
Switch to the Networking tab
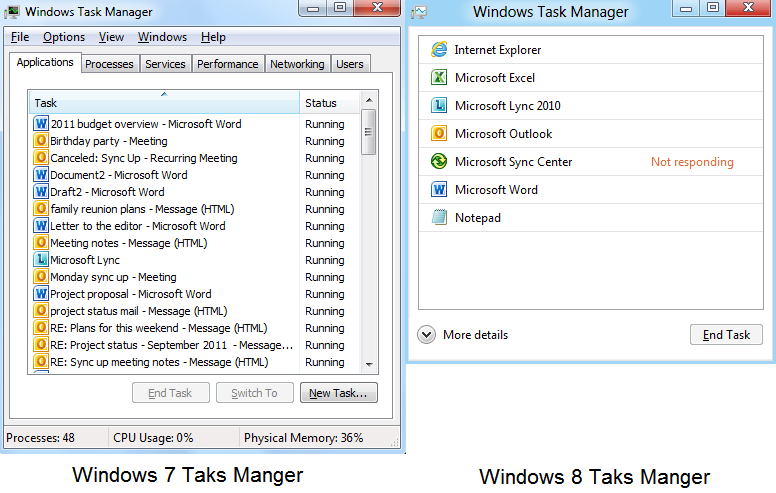coord(297,64)
